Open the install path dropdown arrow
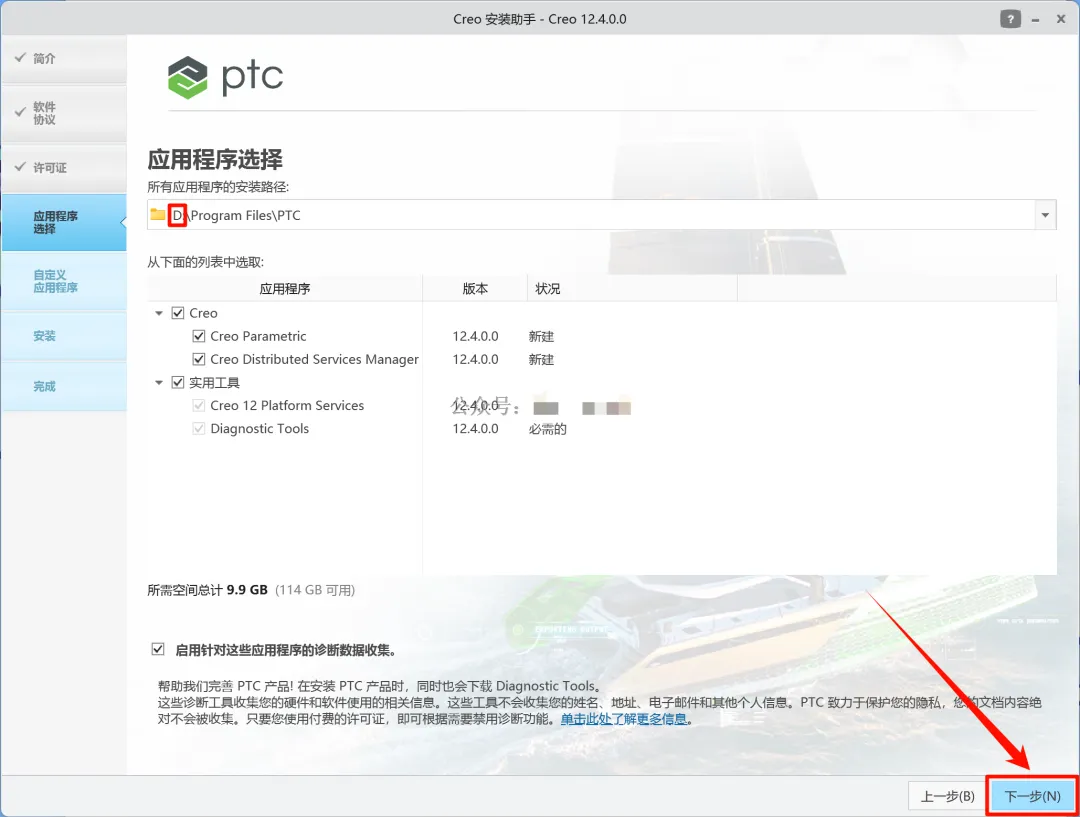The width and height of the screenshot is (1080, 817). (1045, 215)
